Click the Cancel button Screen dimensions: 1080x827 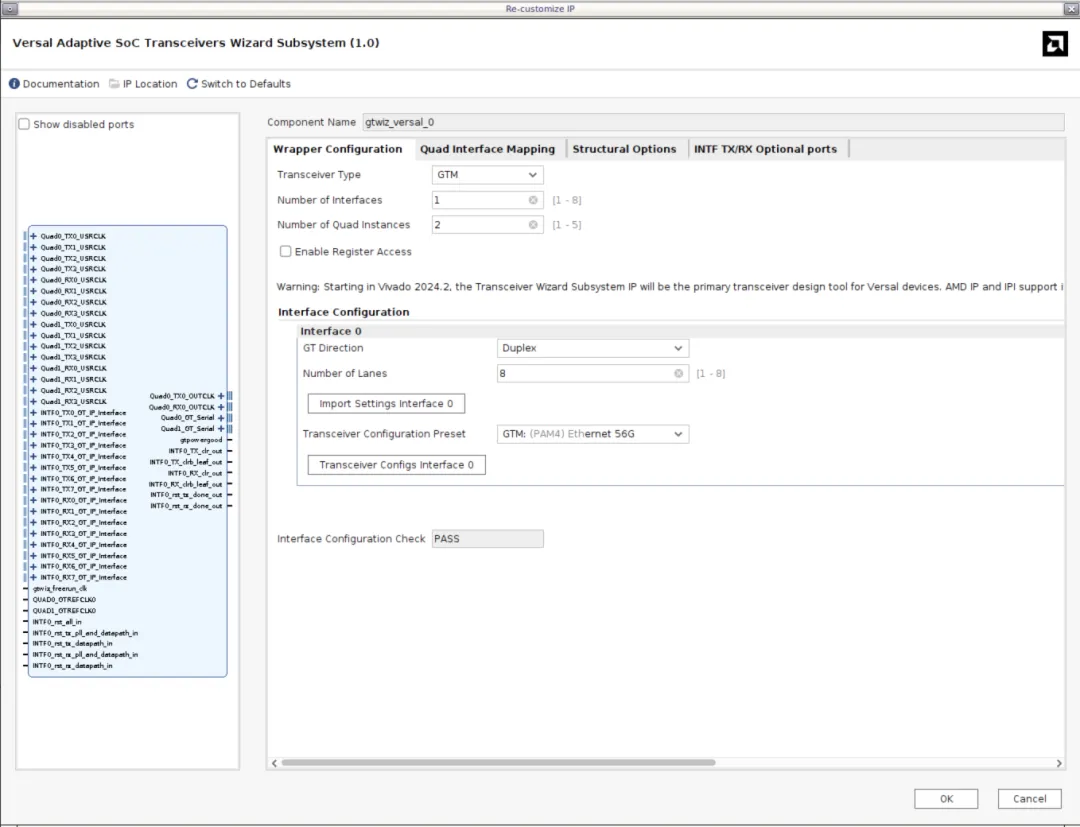pos(1030,799)
